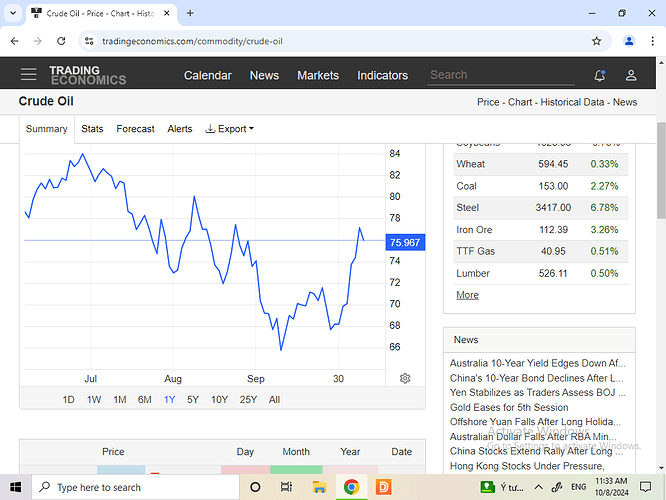Open China's 10-Year Bond Declines news
The image size is (666, 500).
click(x=536, y=378)
